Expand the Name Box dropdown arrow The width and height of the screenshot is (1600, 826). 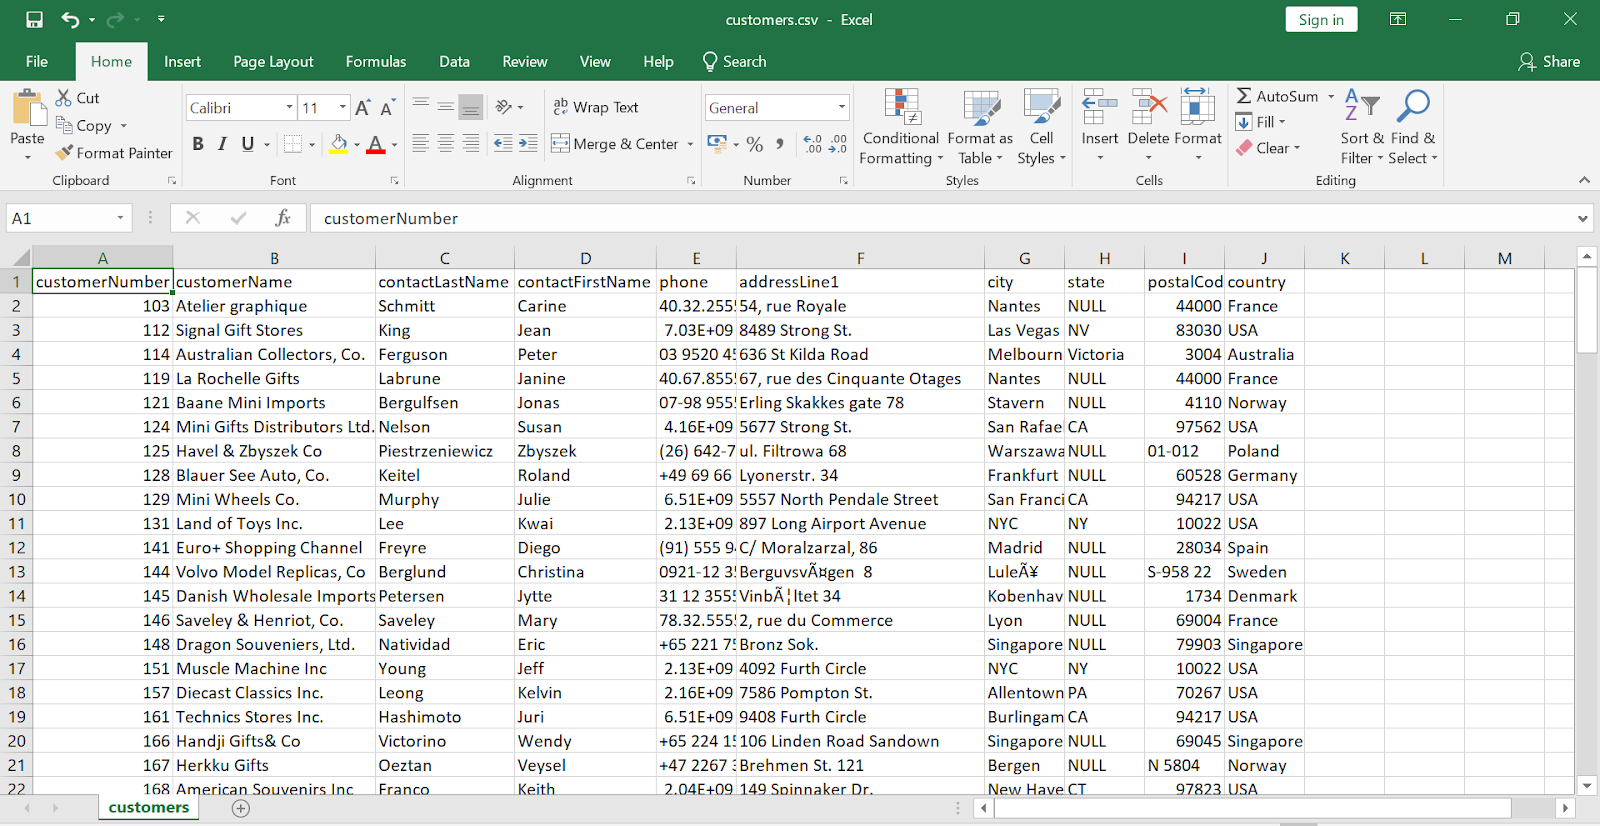[x=120, y=218]
